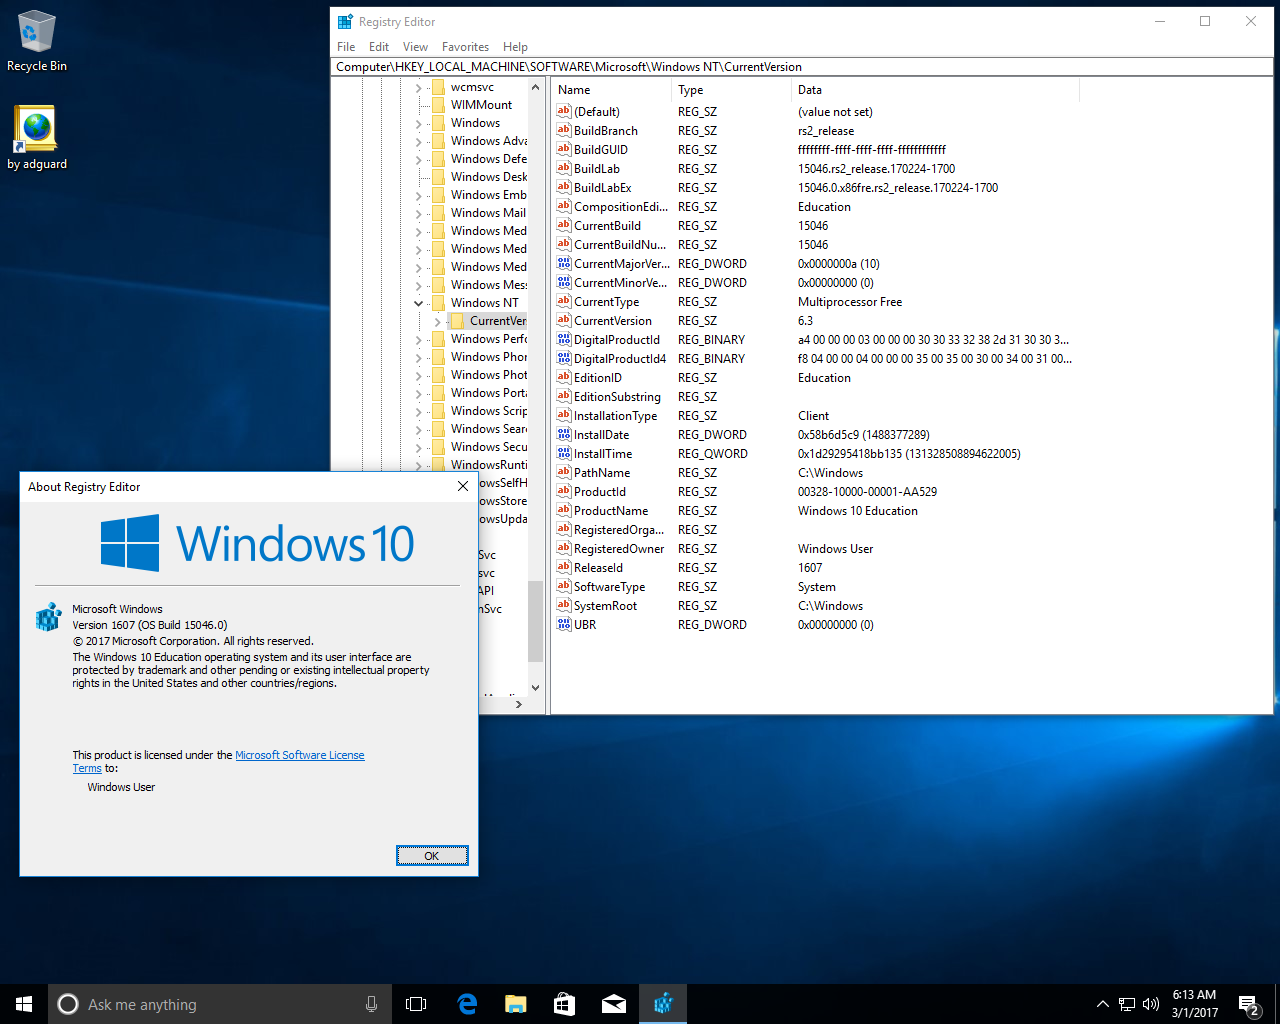Click the regedit icon in About dialog
This screenshot has height=1024, width=1280.
[48, 616]
